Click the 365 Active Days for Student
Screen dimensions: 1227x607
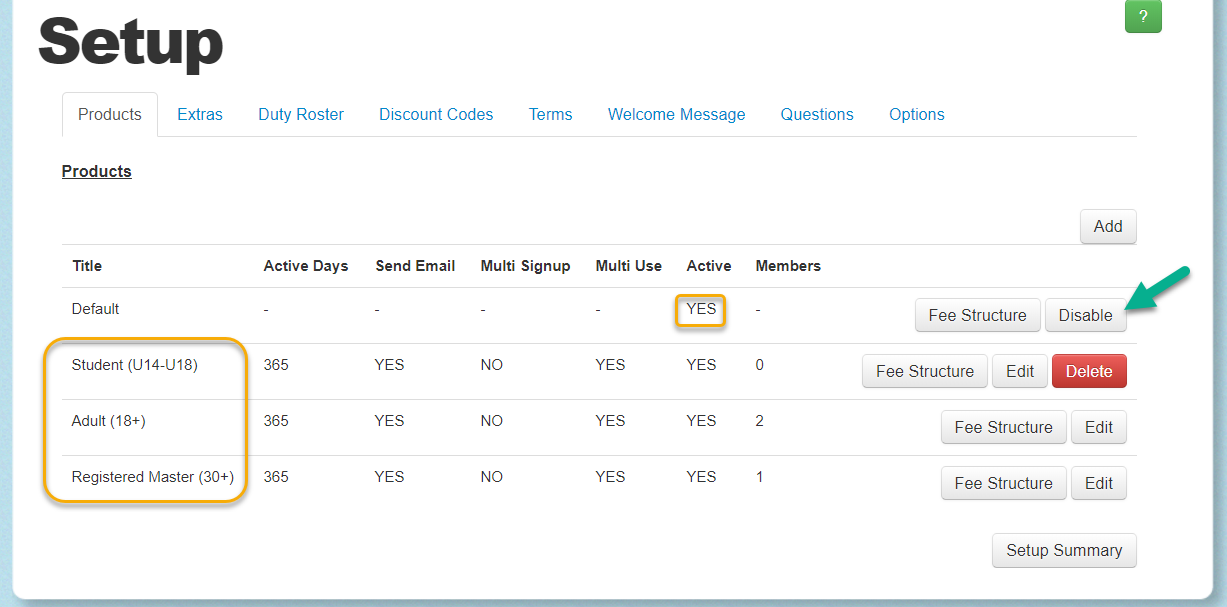click(276, 365)
